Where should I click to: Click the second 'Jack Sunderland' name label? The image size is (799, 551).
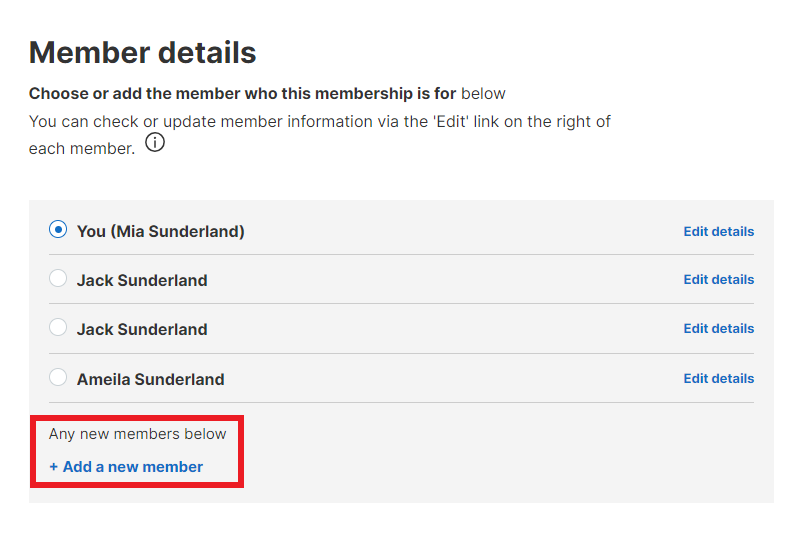[142, 329]
